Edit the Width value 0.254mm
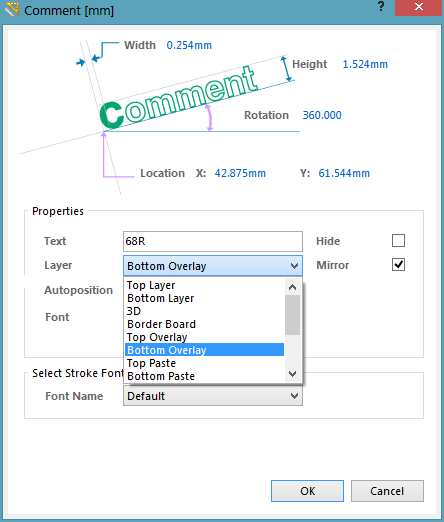Image resolution: width=444 pixels, height=522 pixels. [189, 45]
